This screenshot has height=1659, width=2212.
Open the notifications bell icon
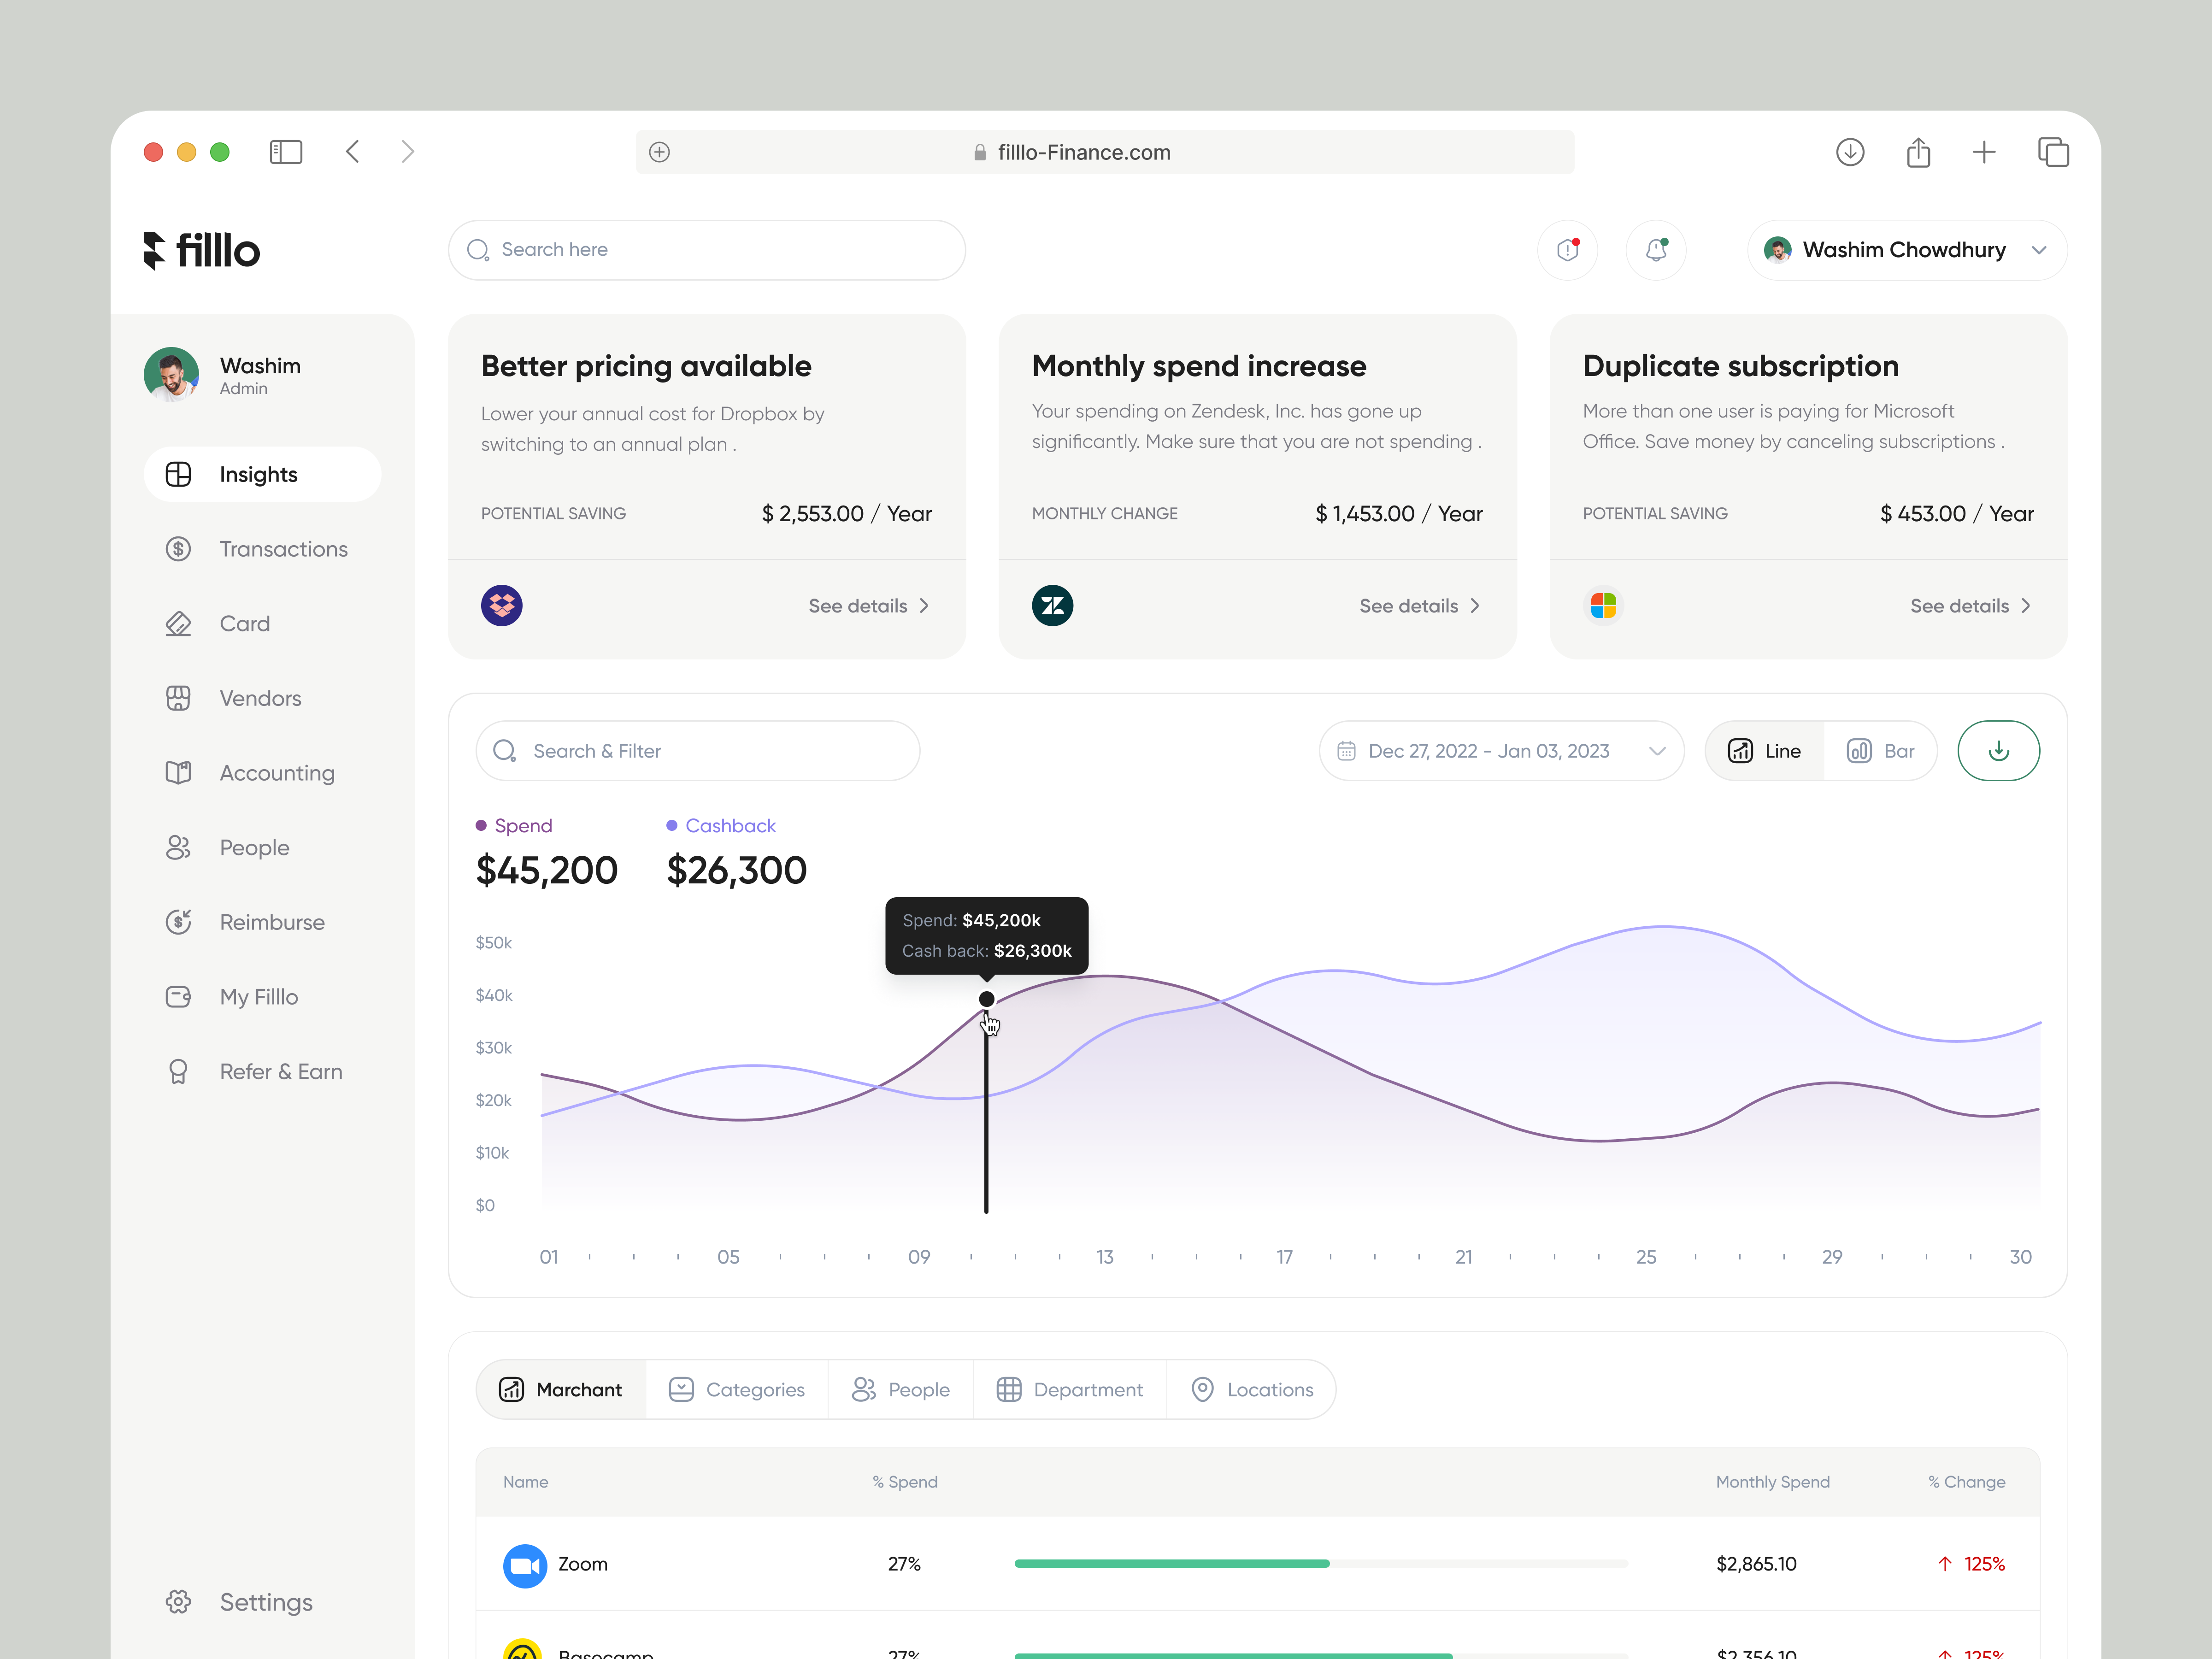click(1655, 250)
